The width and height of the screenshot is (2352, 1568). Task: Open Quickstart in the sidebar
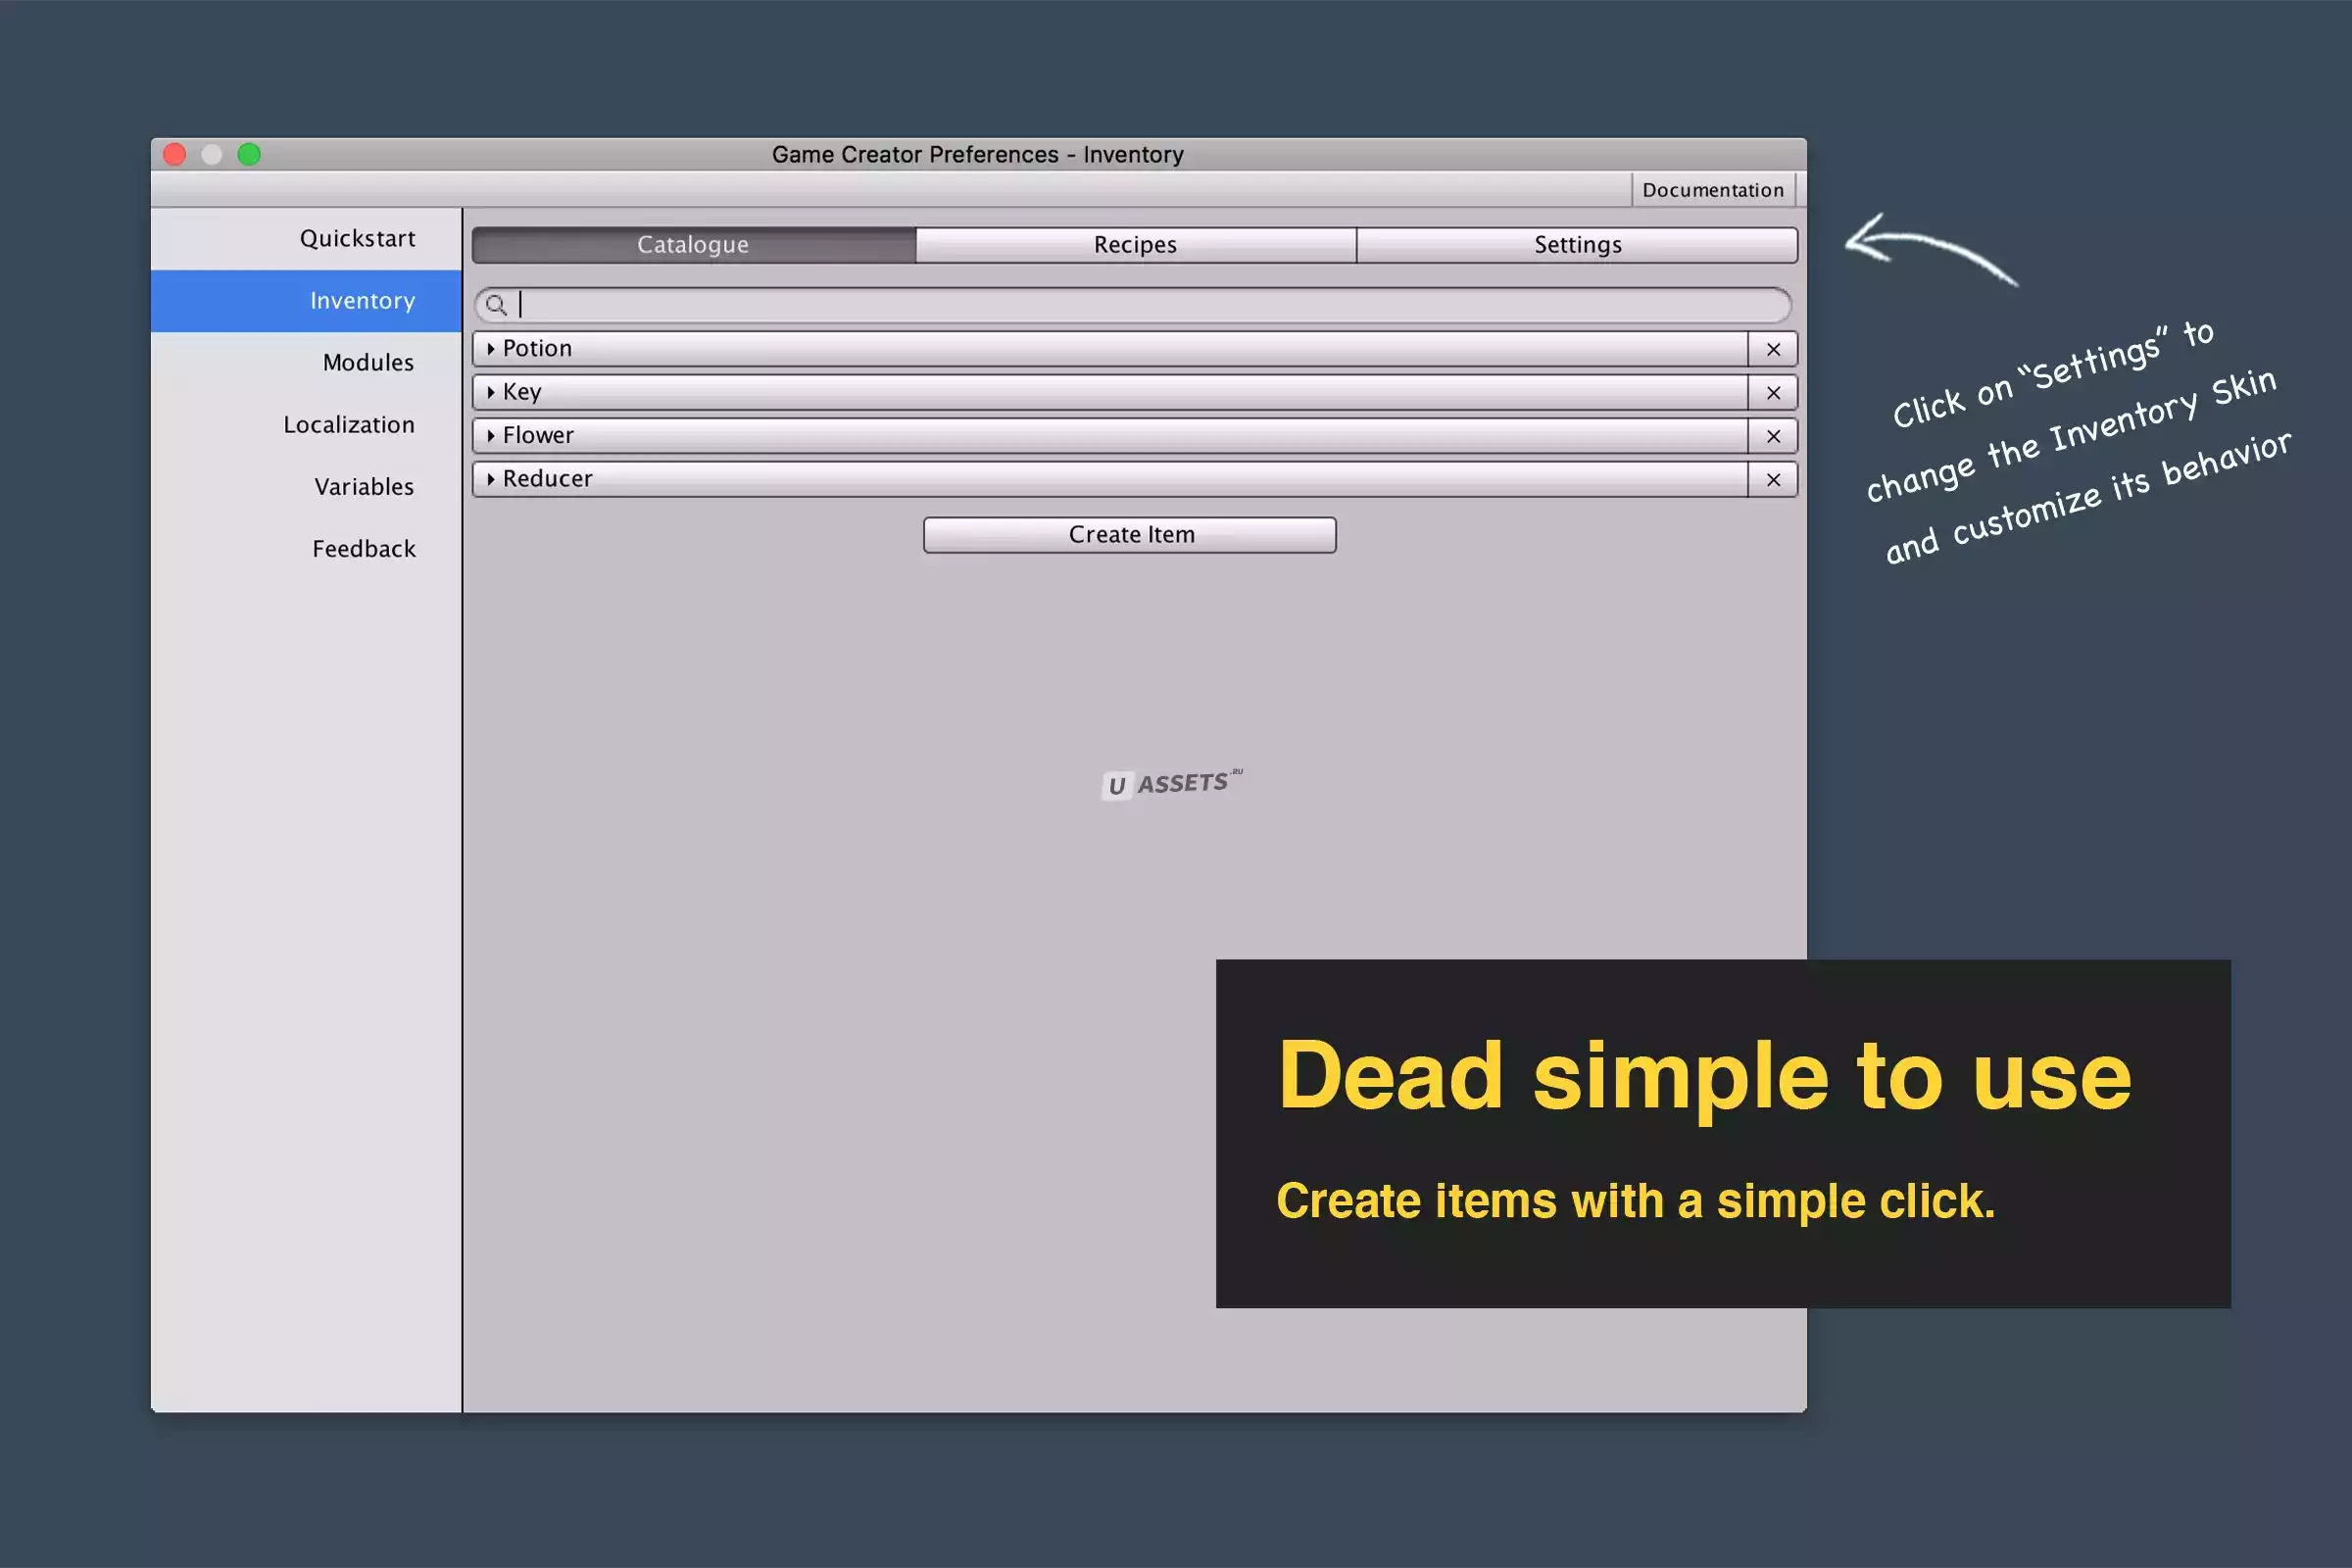(357, 238)
